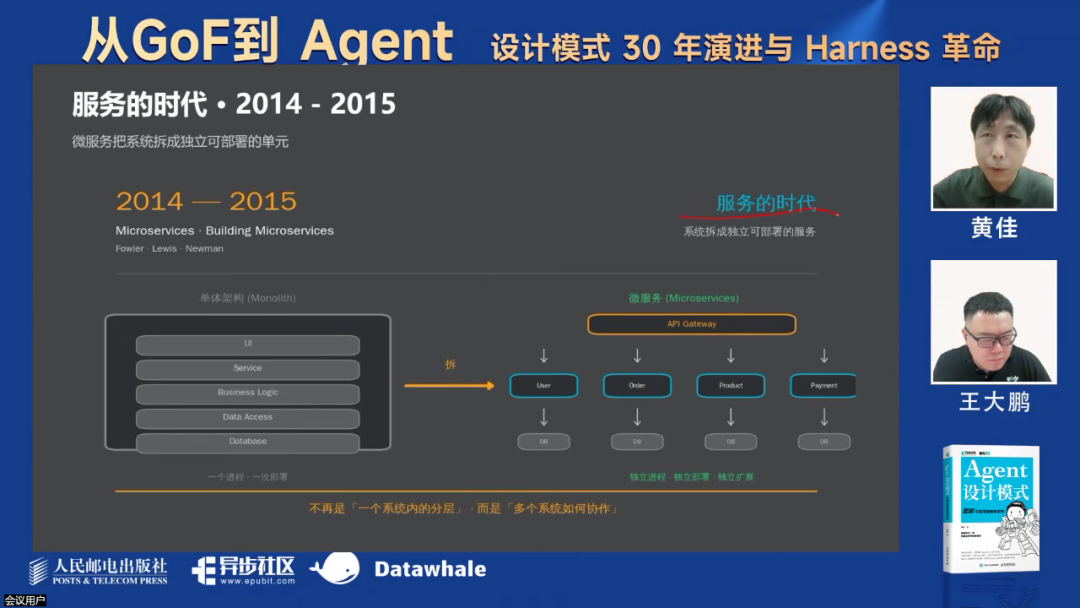Click the 会议用户 label

[x=25, y=600]
